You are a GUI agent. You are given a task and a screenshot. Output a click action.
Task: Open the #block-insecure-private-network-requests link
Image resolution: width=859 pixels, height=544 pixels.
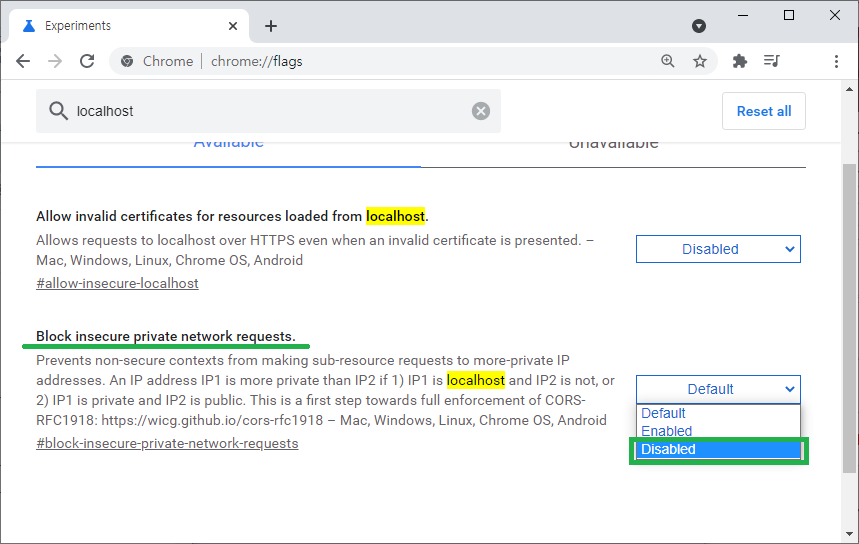(x=167, y=443)
